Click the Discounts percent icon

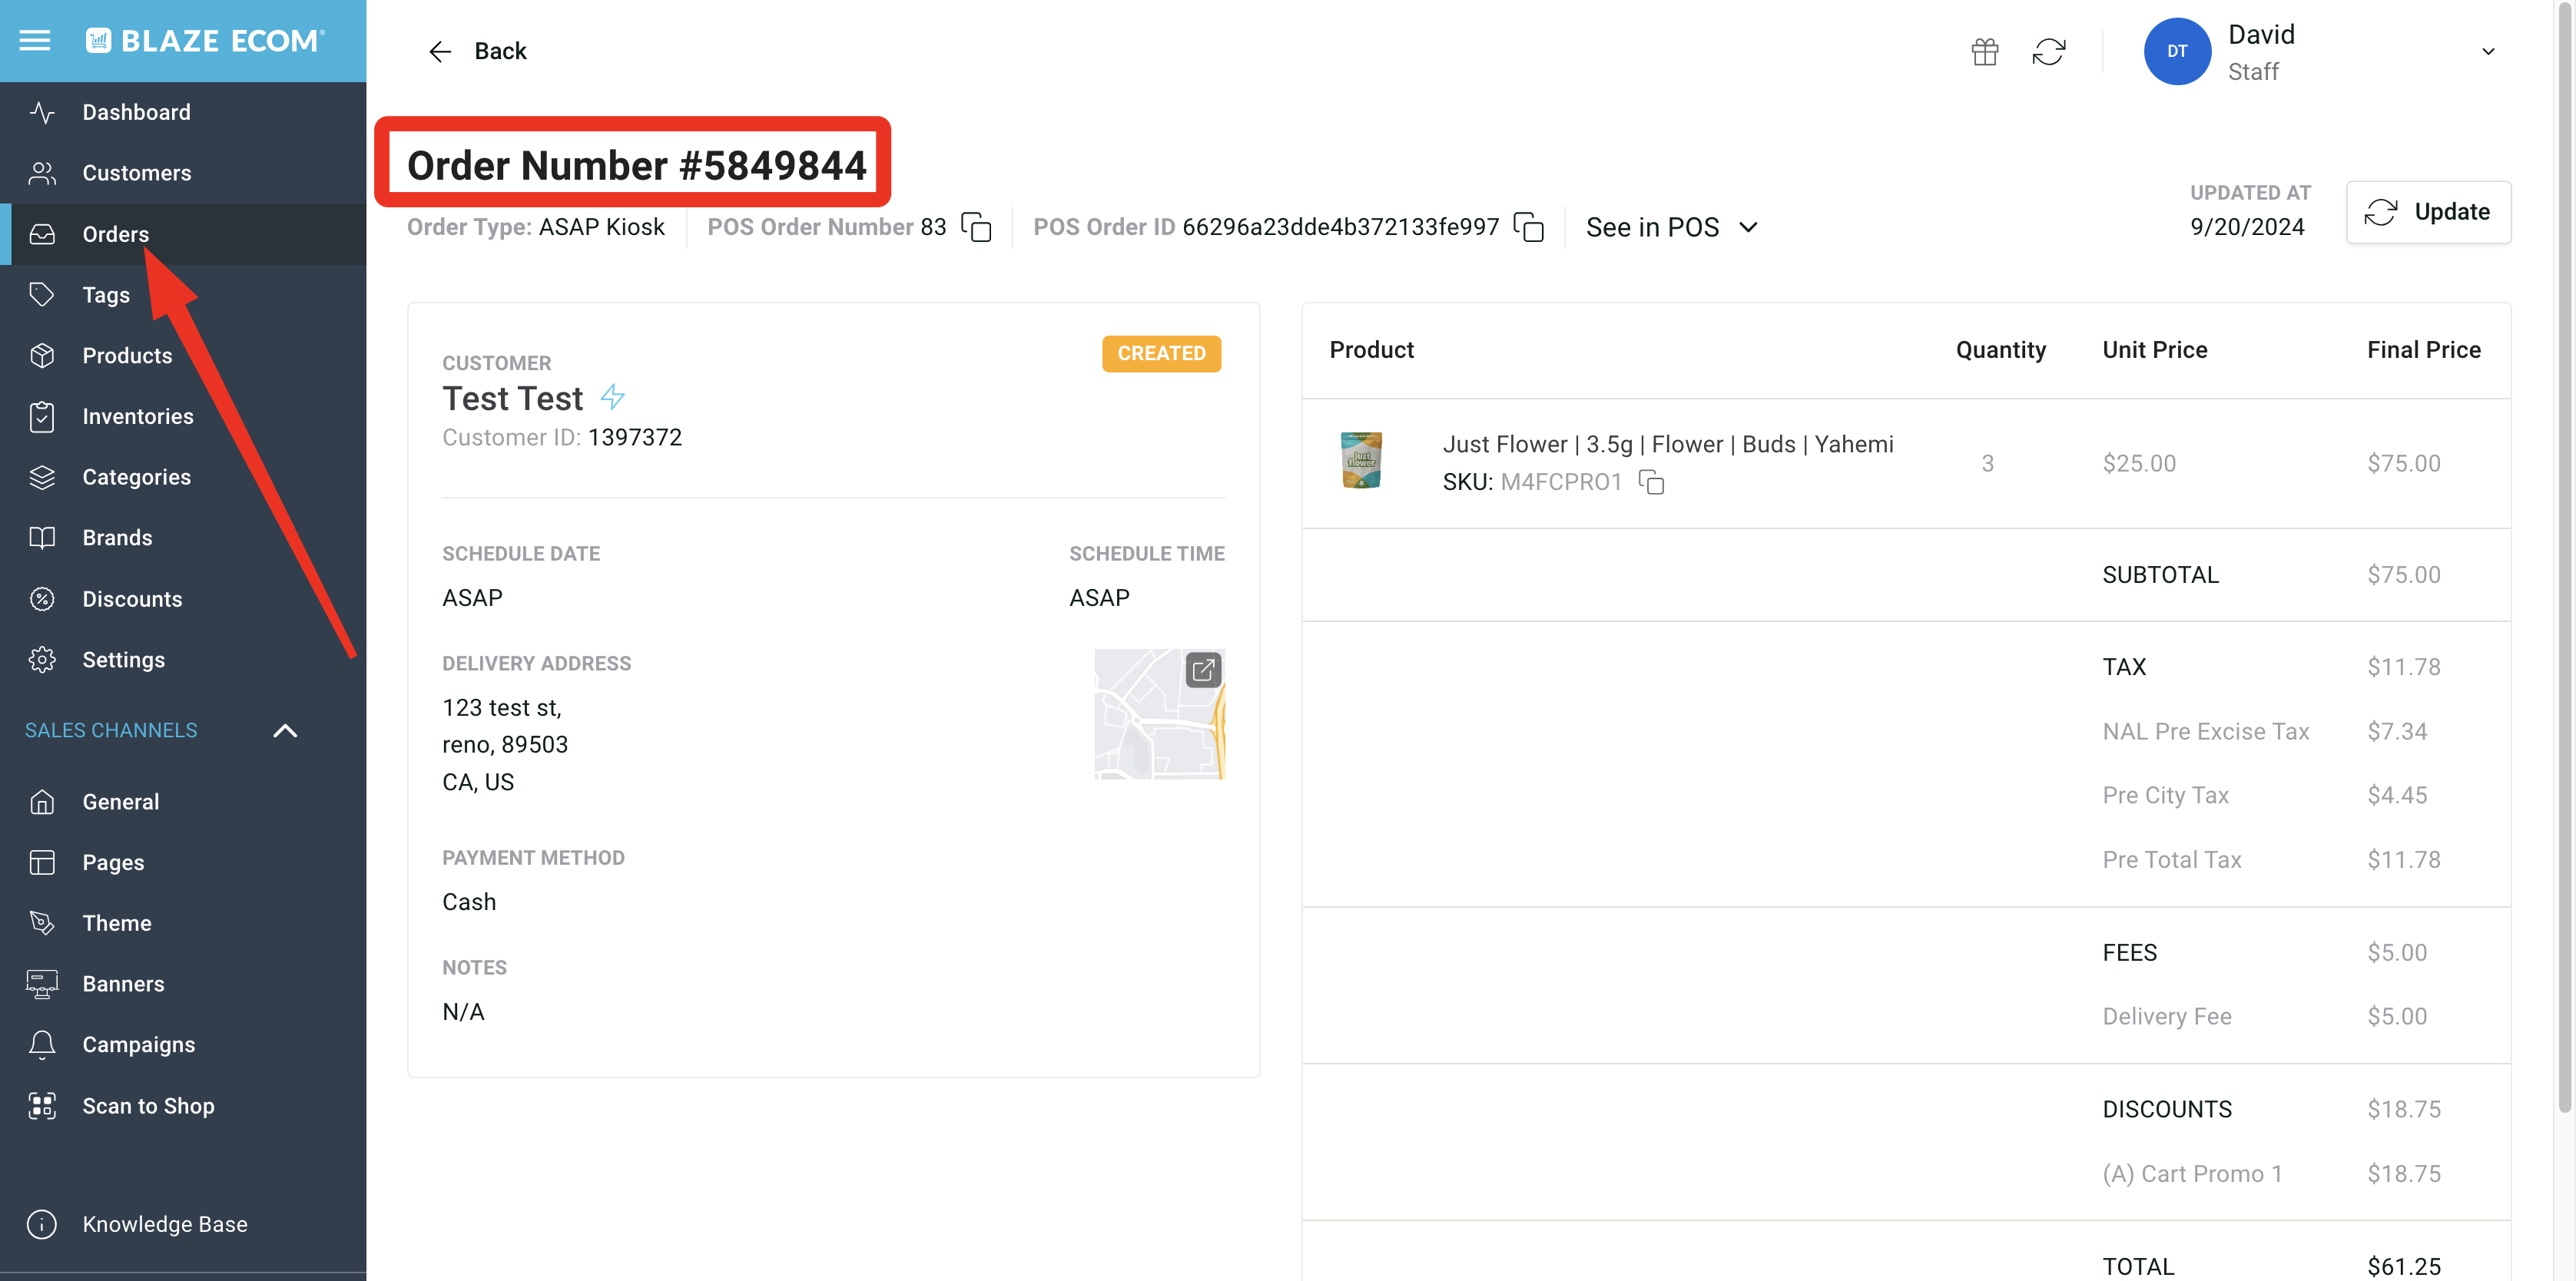pos(42,598)
